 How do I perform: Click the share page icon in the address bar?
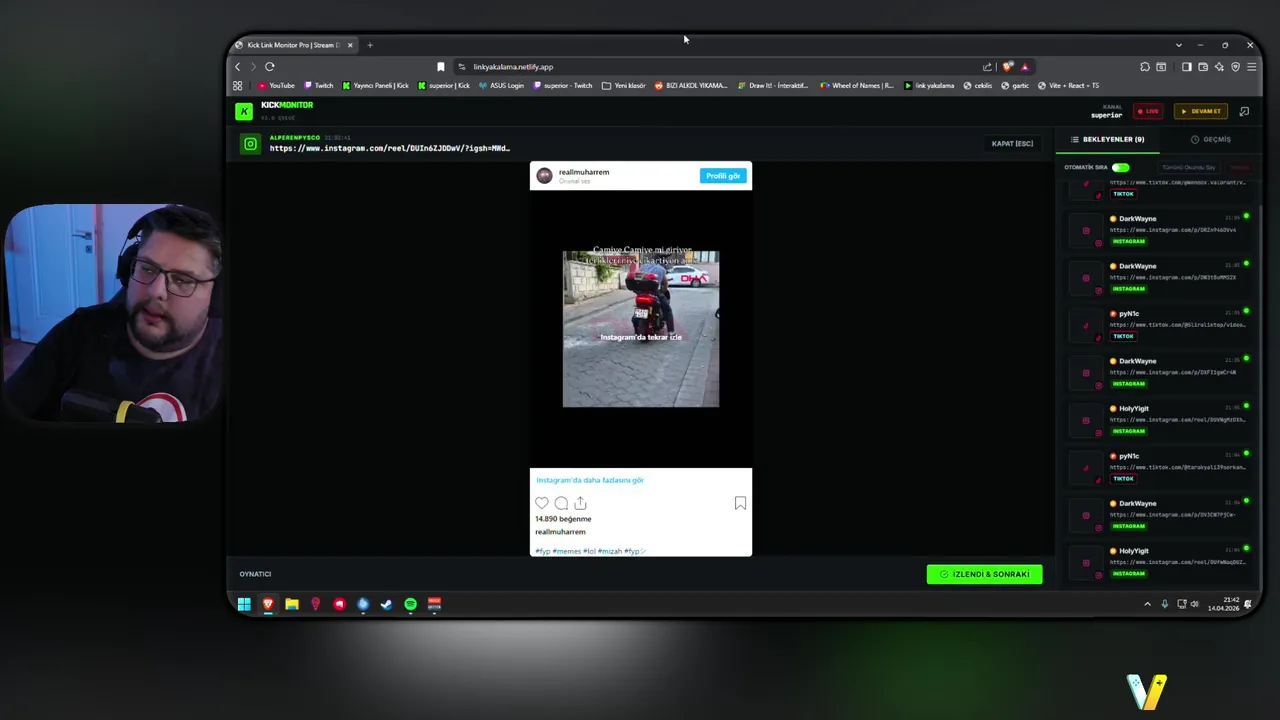988,67
